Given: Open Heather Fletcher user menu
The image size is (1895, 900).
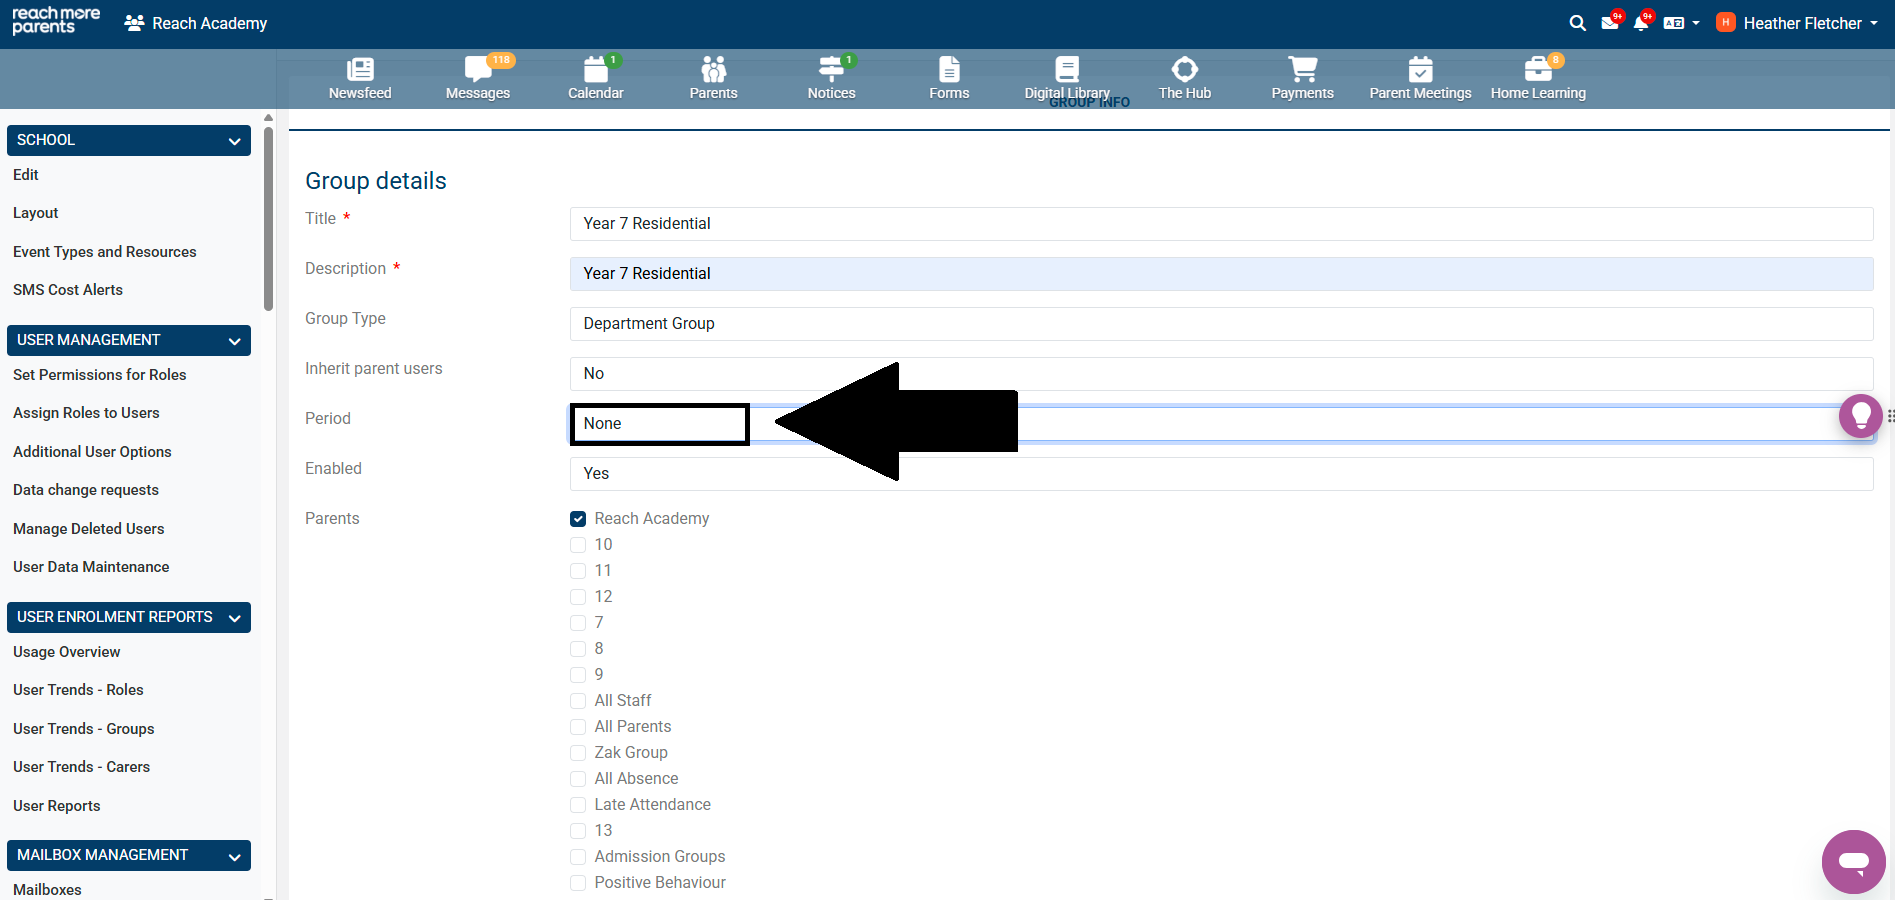Looking at the screenshot, I should (1798, 23).
